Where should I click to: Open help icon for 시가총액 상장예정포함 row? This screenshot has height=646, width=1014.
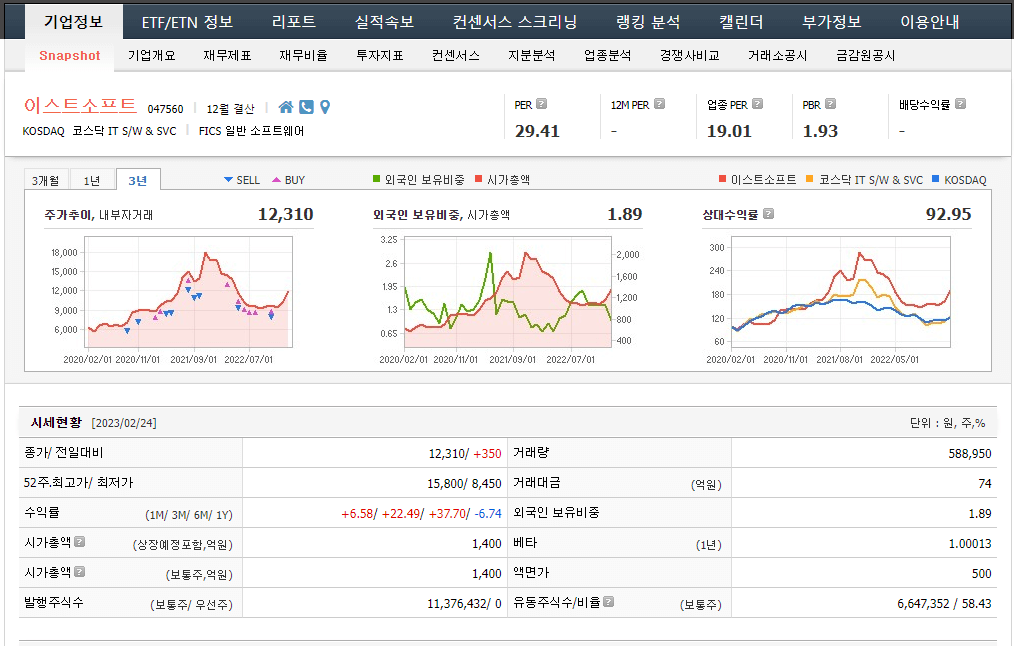[80, 541]
